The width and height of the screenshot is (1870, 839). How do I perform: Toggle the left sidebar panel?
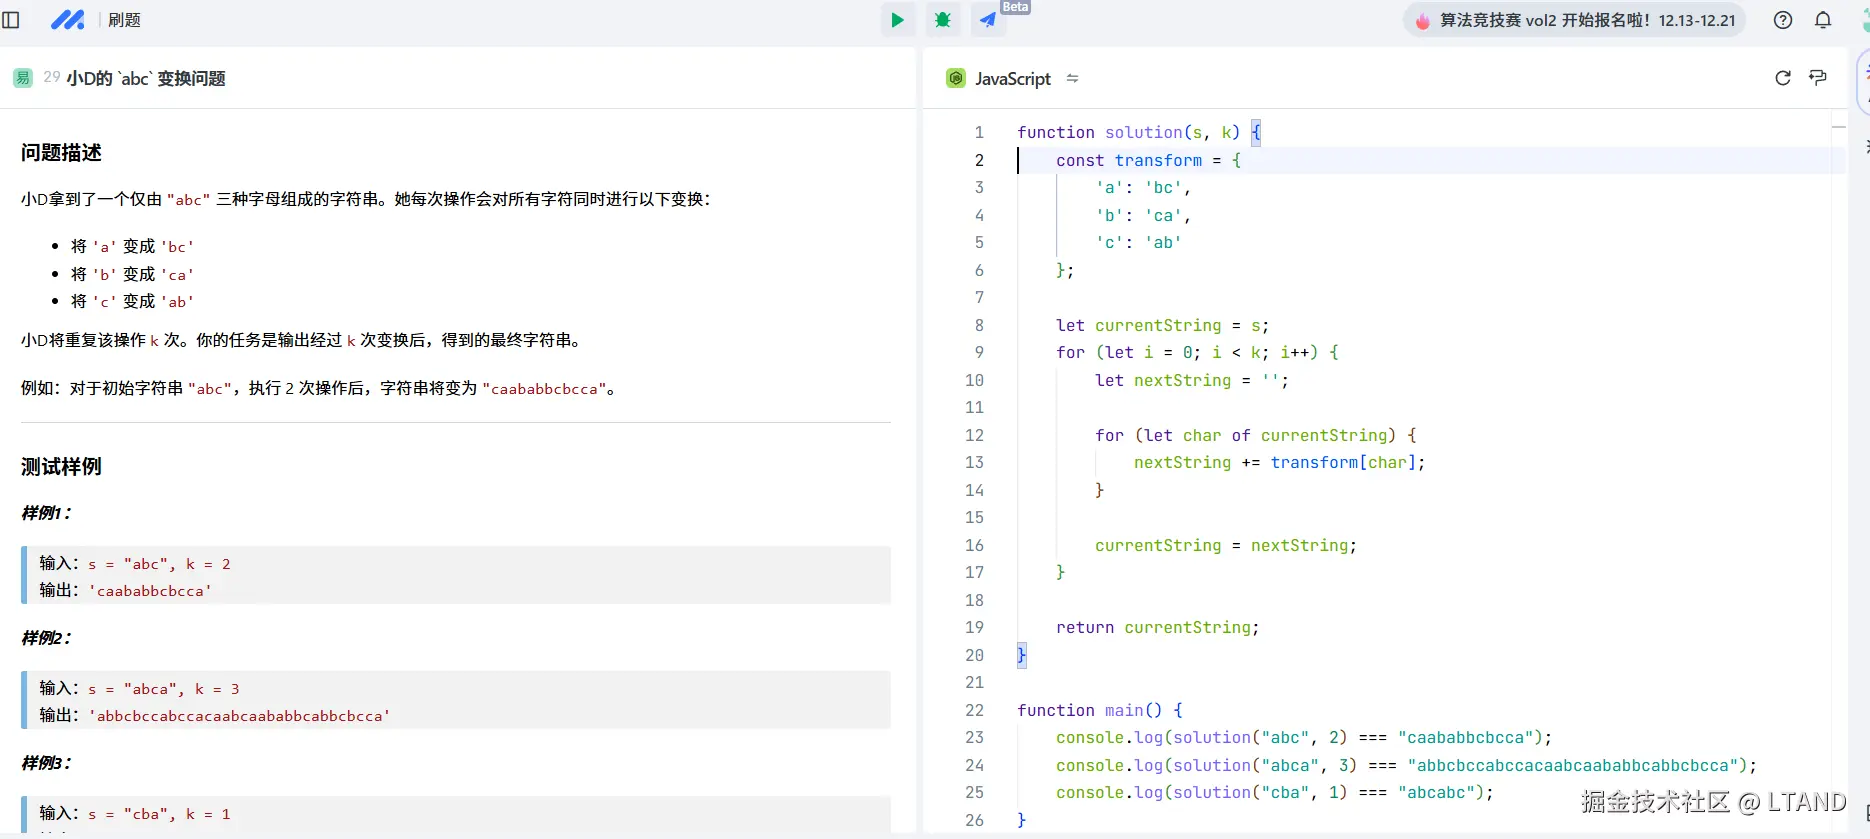pyautogui.click(x=12, y=20)
